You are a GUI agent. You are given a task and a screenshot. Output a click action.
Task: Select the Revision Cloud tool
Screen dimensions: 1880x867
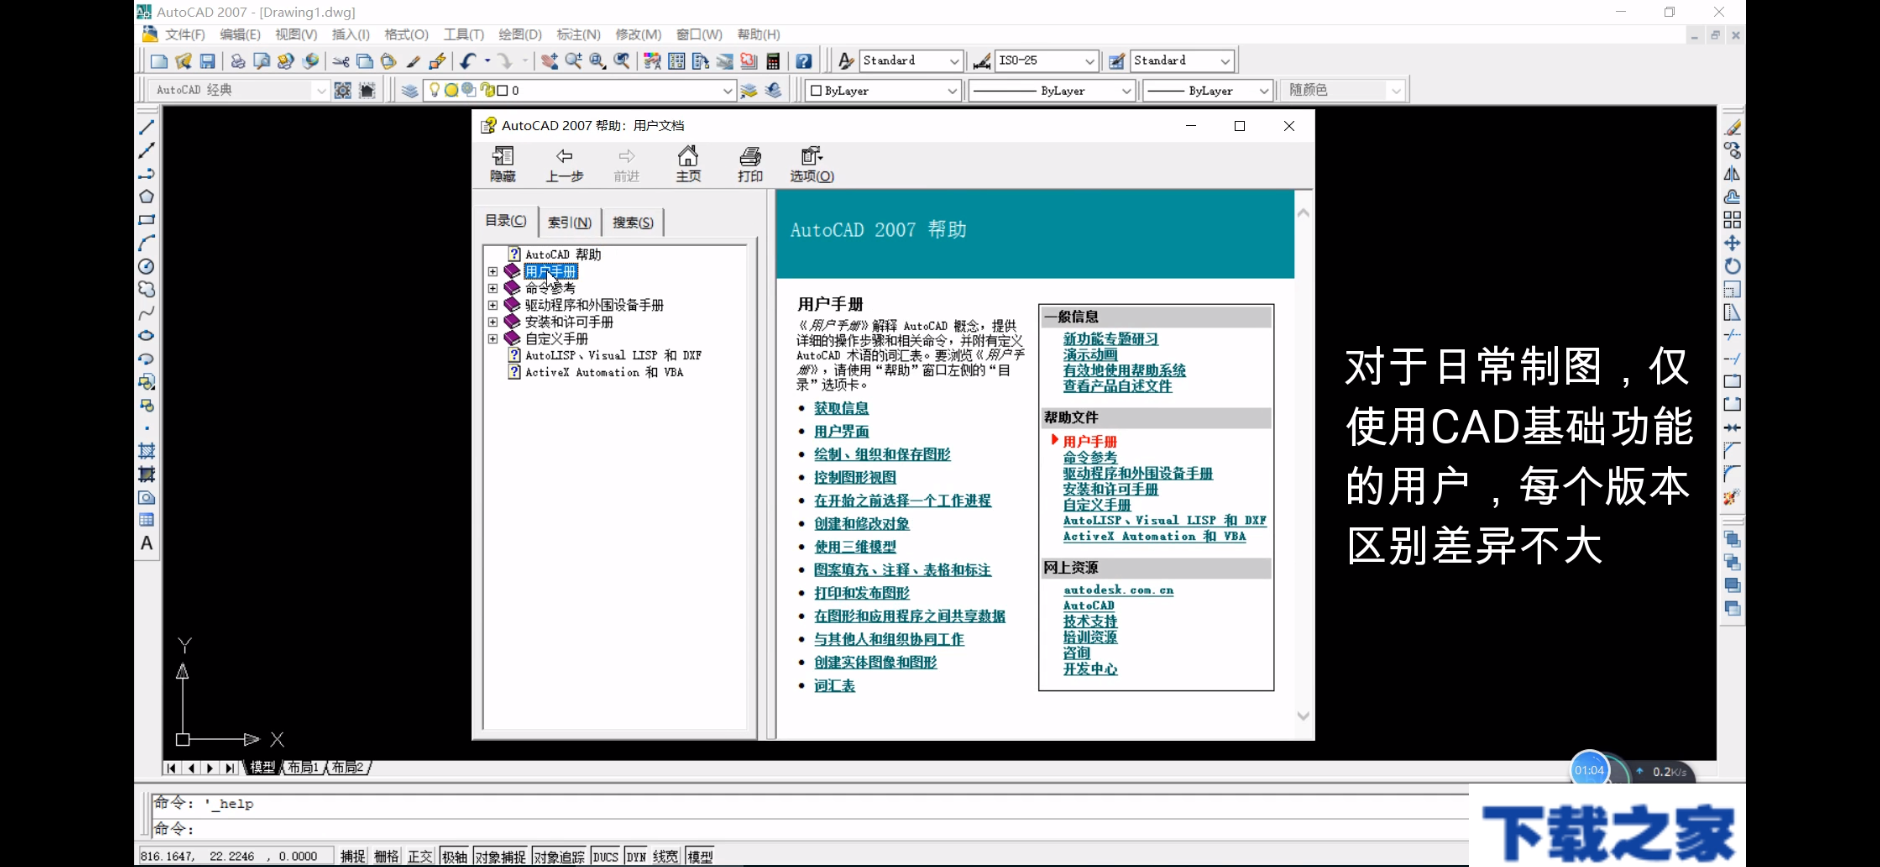pyautogui.click(x=146, y=289)
